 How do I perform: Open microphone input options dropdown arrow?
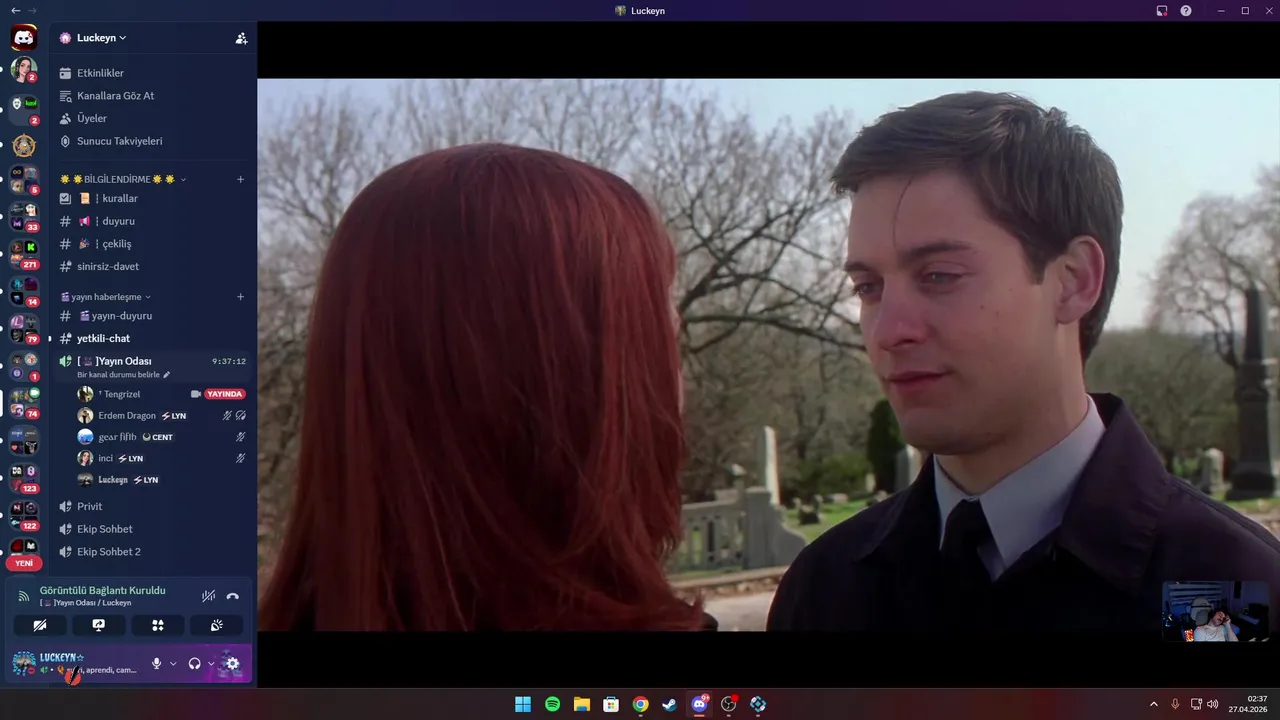[x=173, y=663]
